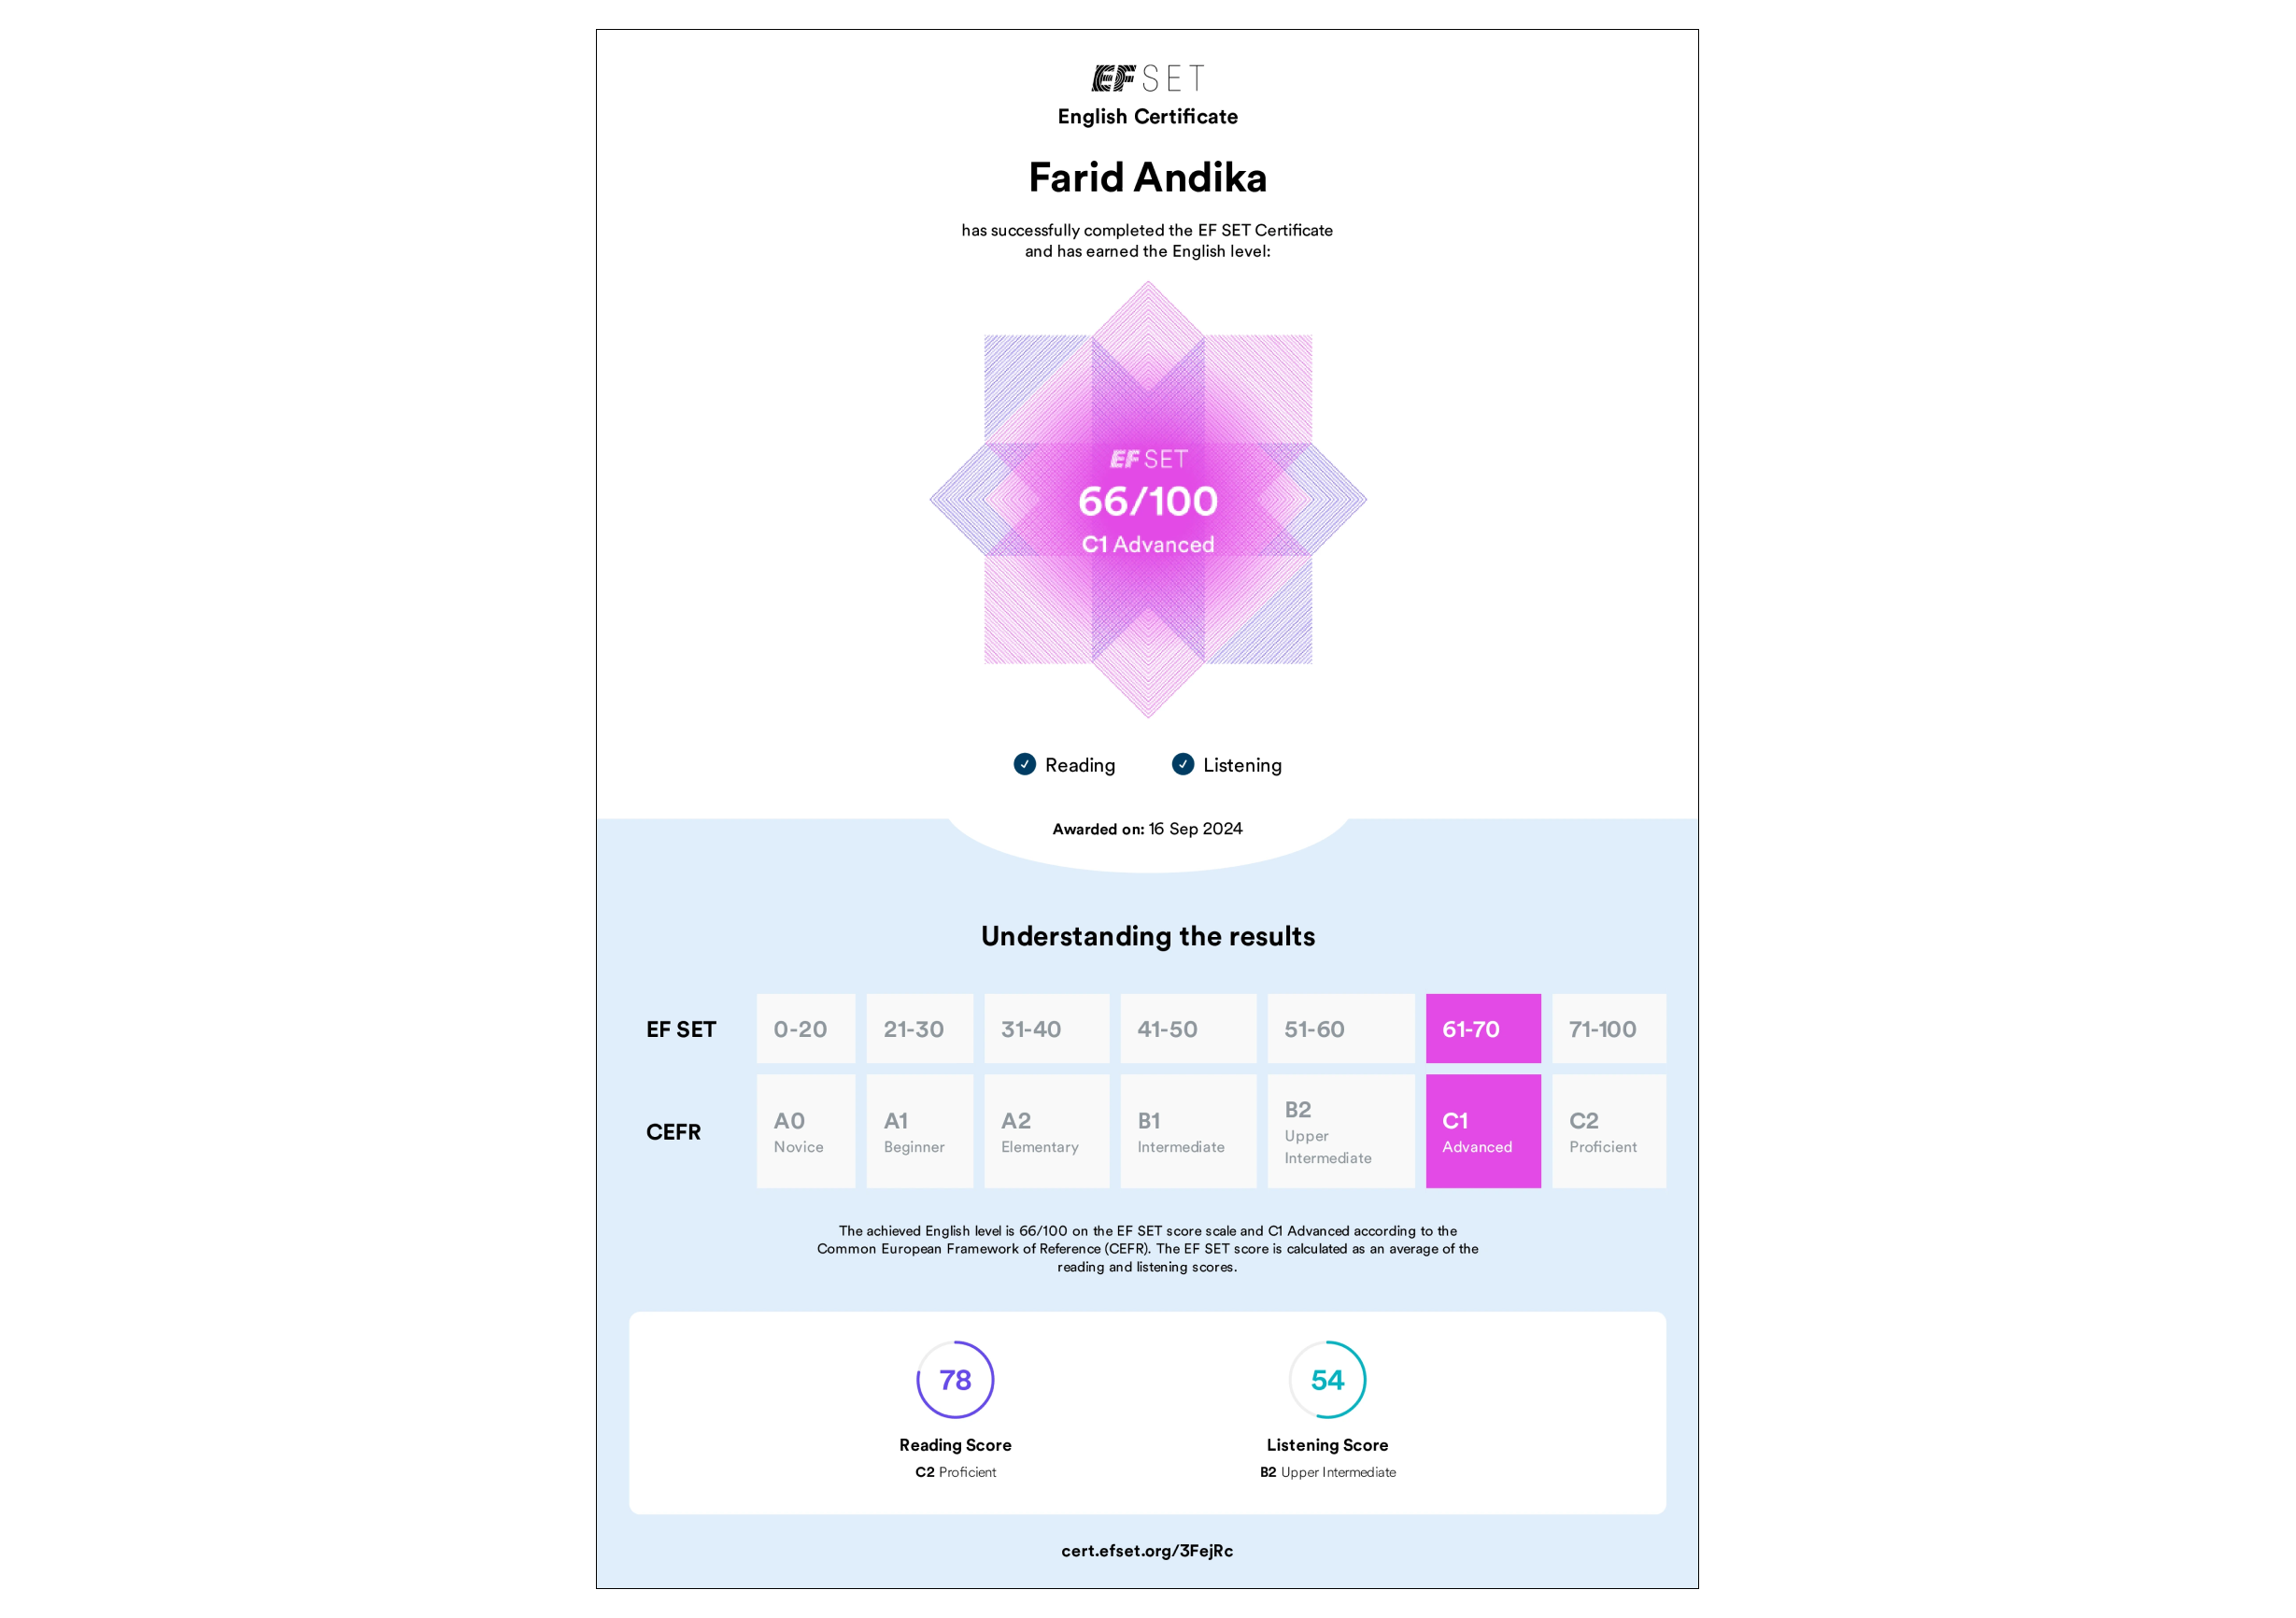Image resolution: width=2296 pixels, height=1618 pixels.
Task: Click the Listening checkmark icon
Action: pos(1182,764)
